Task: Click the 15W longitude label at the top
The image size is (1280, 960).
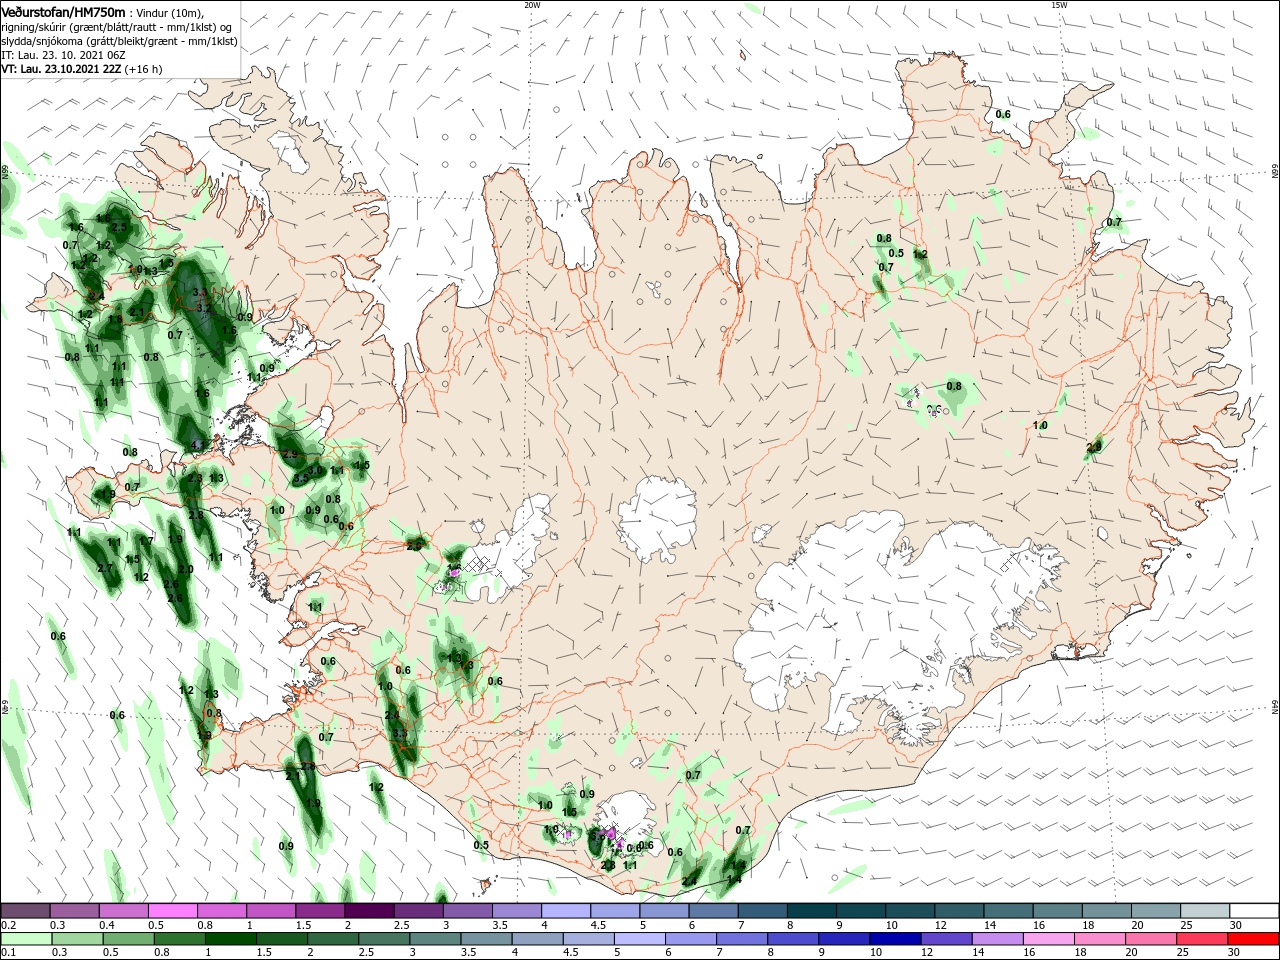Action: click(1059, 5)
